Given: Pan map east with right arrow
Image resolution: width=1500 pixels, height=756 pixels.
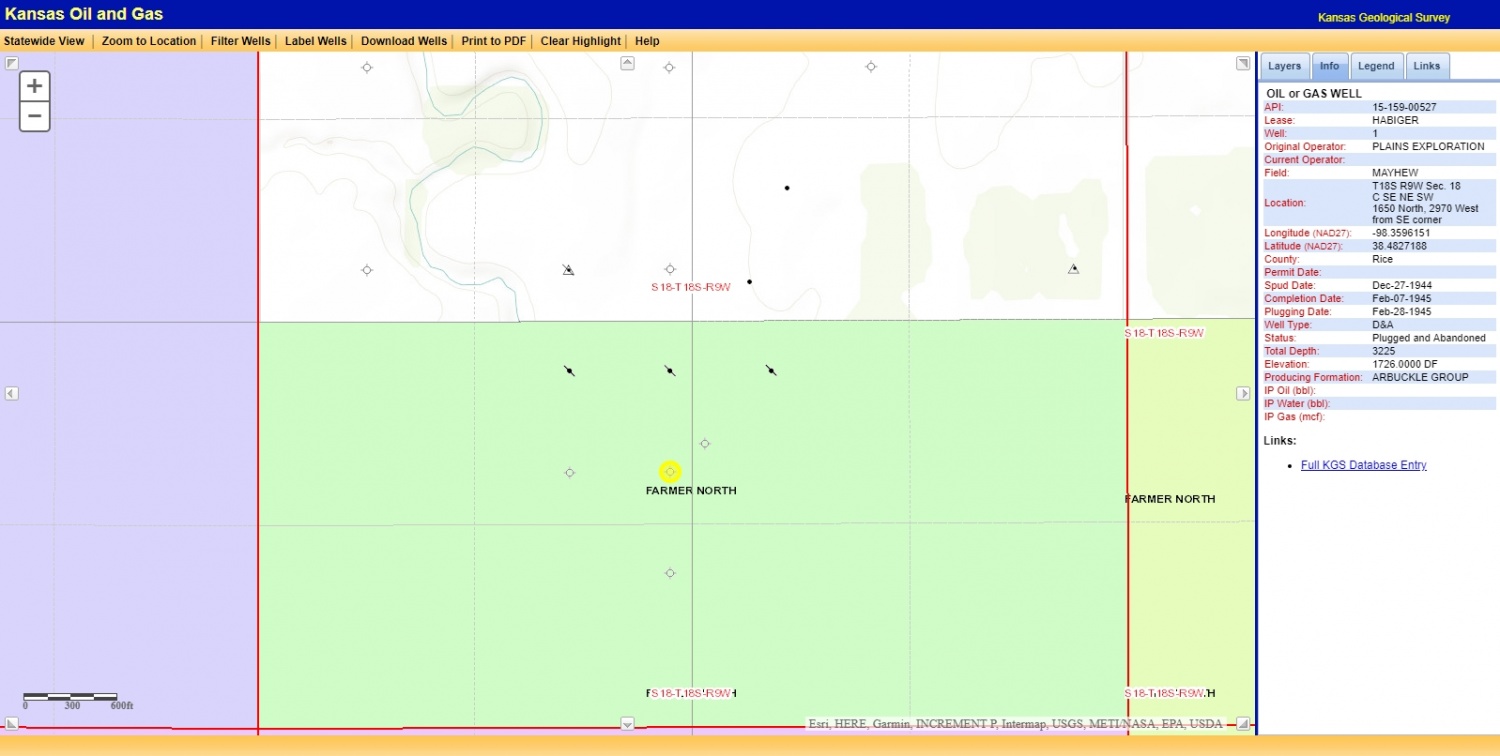Looking at the screenshot, I should point(1243,394).
